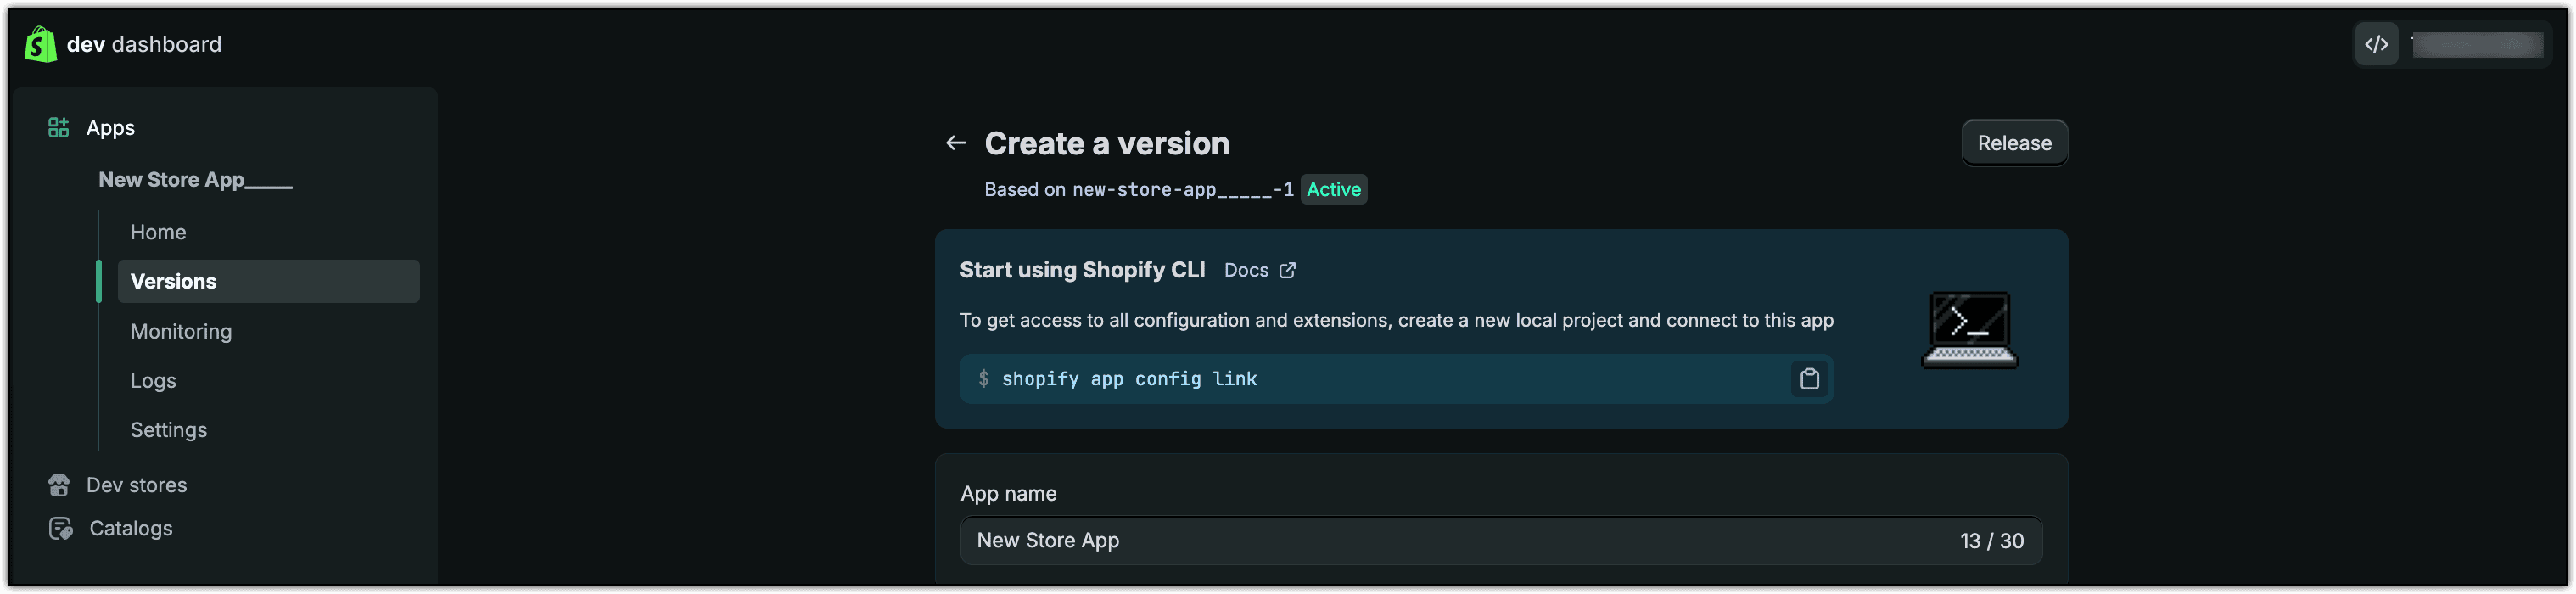Click the '13 / 30' character counter
The height and width of the screenshot is (594, 2576).
pyautogui.click(x=1991, y=541)
